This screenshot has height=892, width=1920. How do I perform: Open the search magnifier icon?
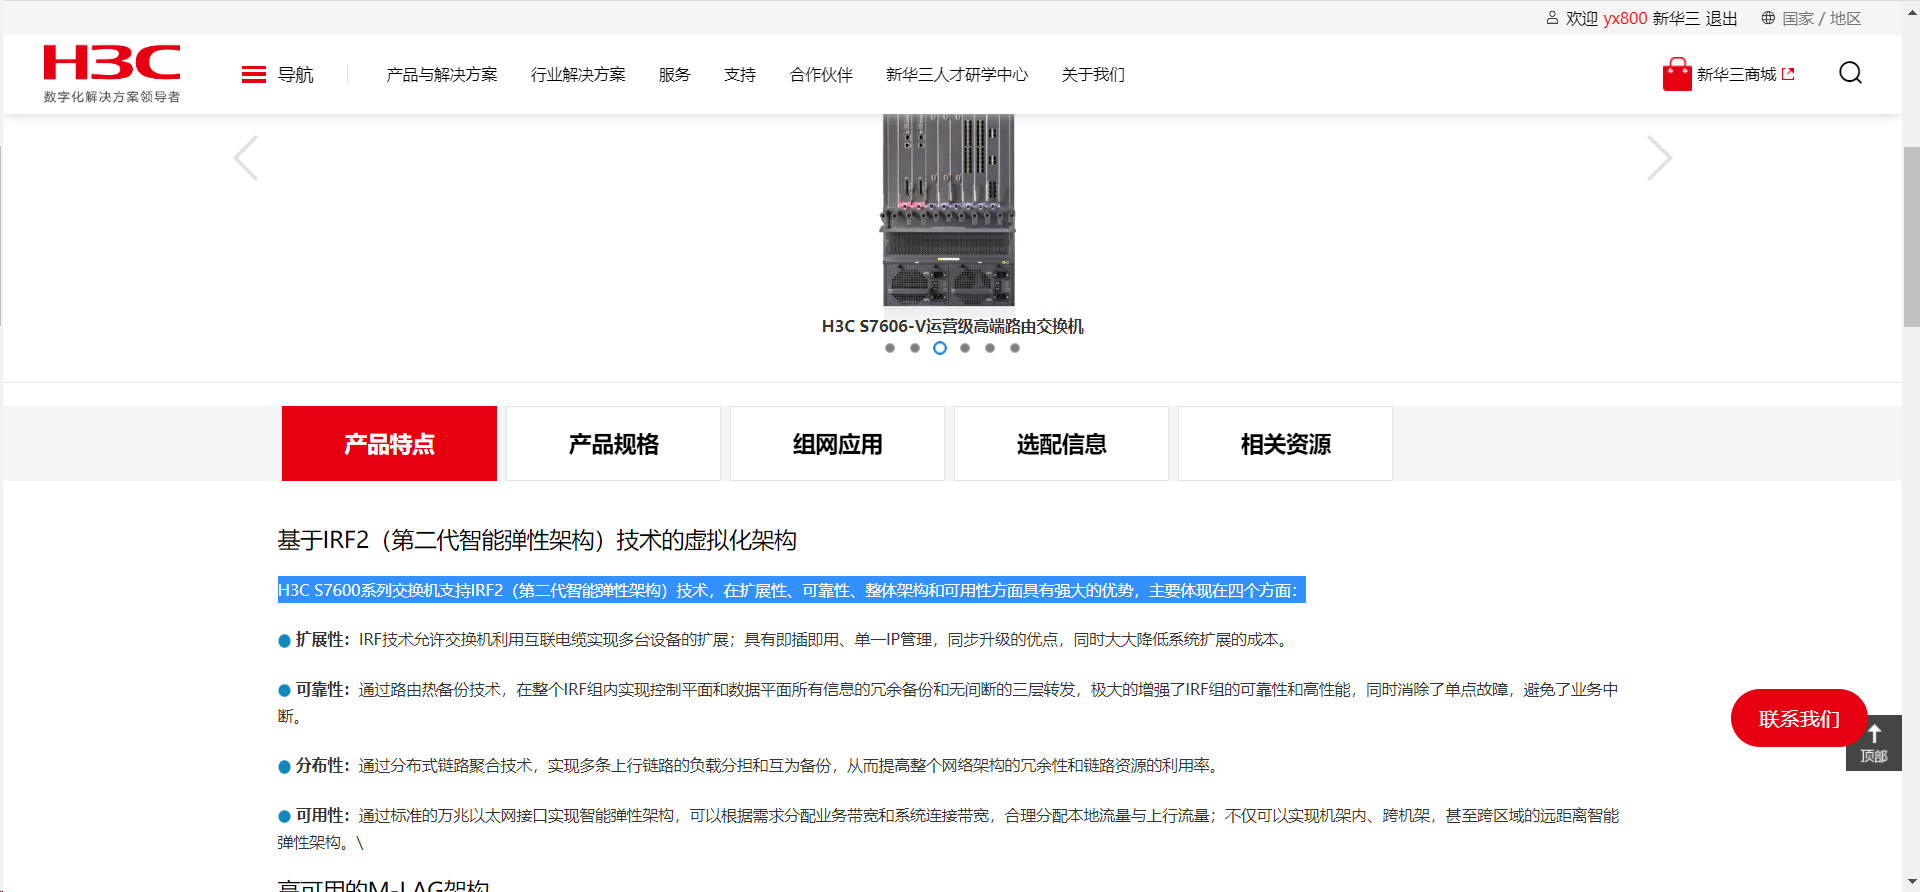1850,73
